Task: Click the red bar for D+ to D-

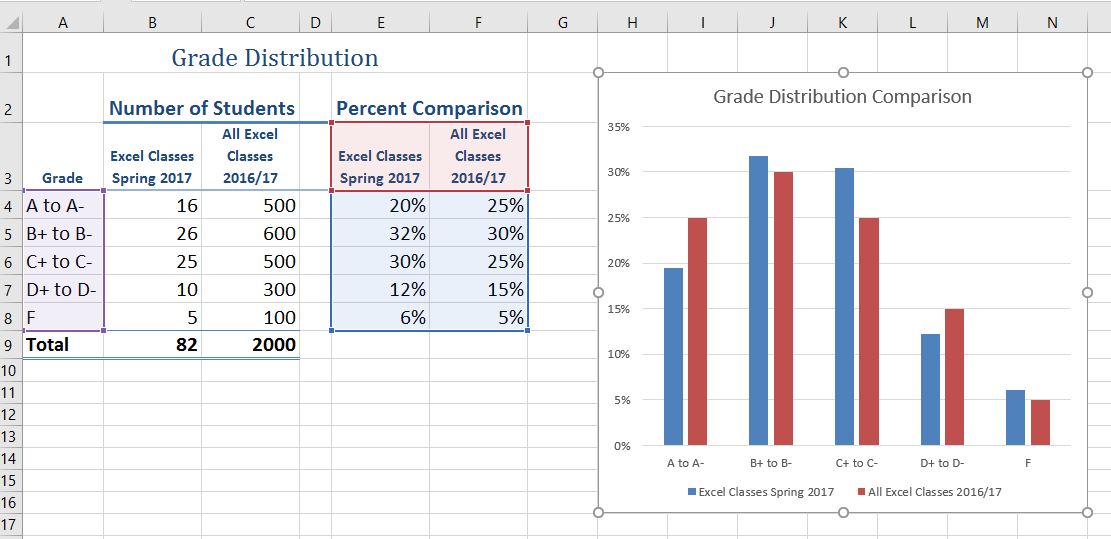Action: tap(954, 377)
